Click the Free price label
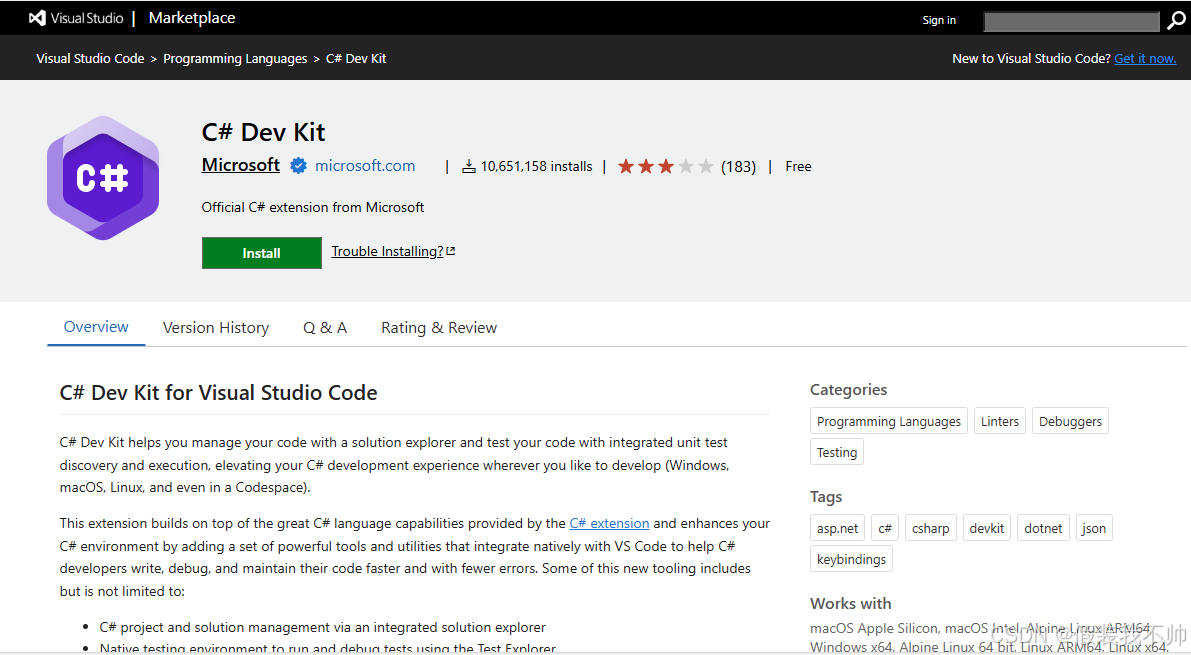 pos(798,166)
